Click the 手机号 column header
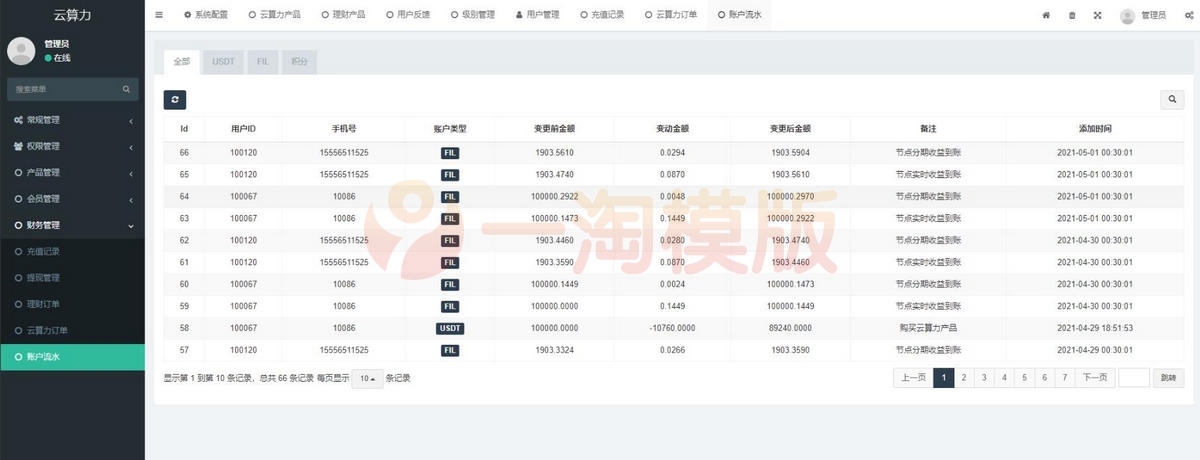Screen dimensions: 1200x460 pos(344,129)
